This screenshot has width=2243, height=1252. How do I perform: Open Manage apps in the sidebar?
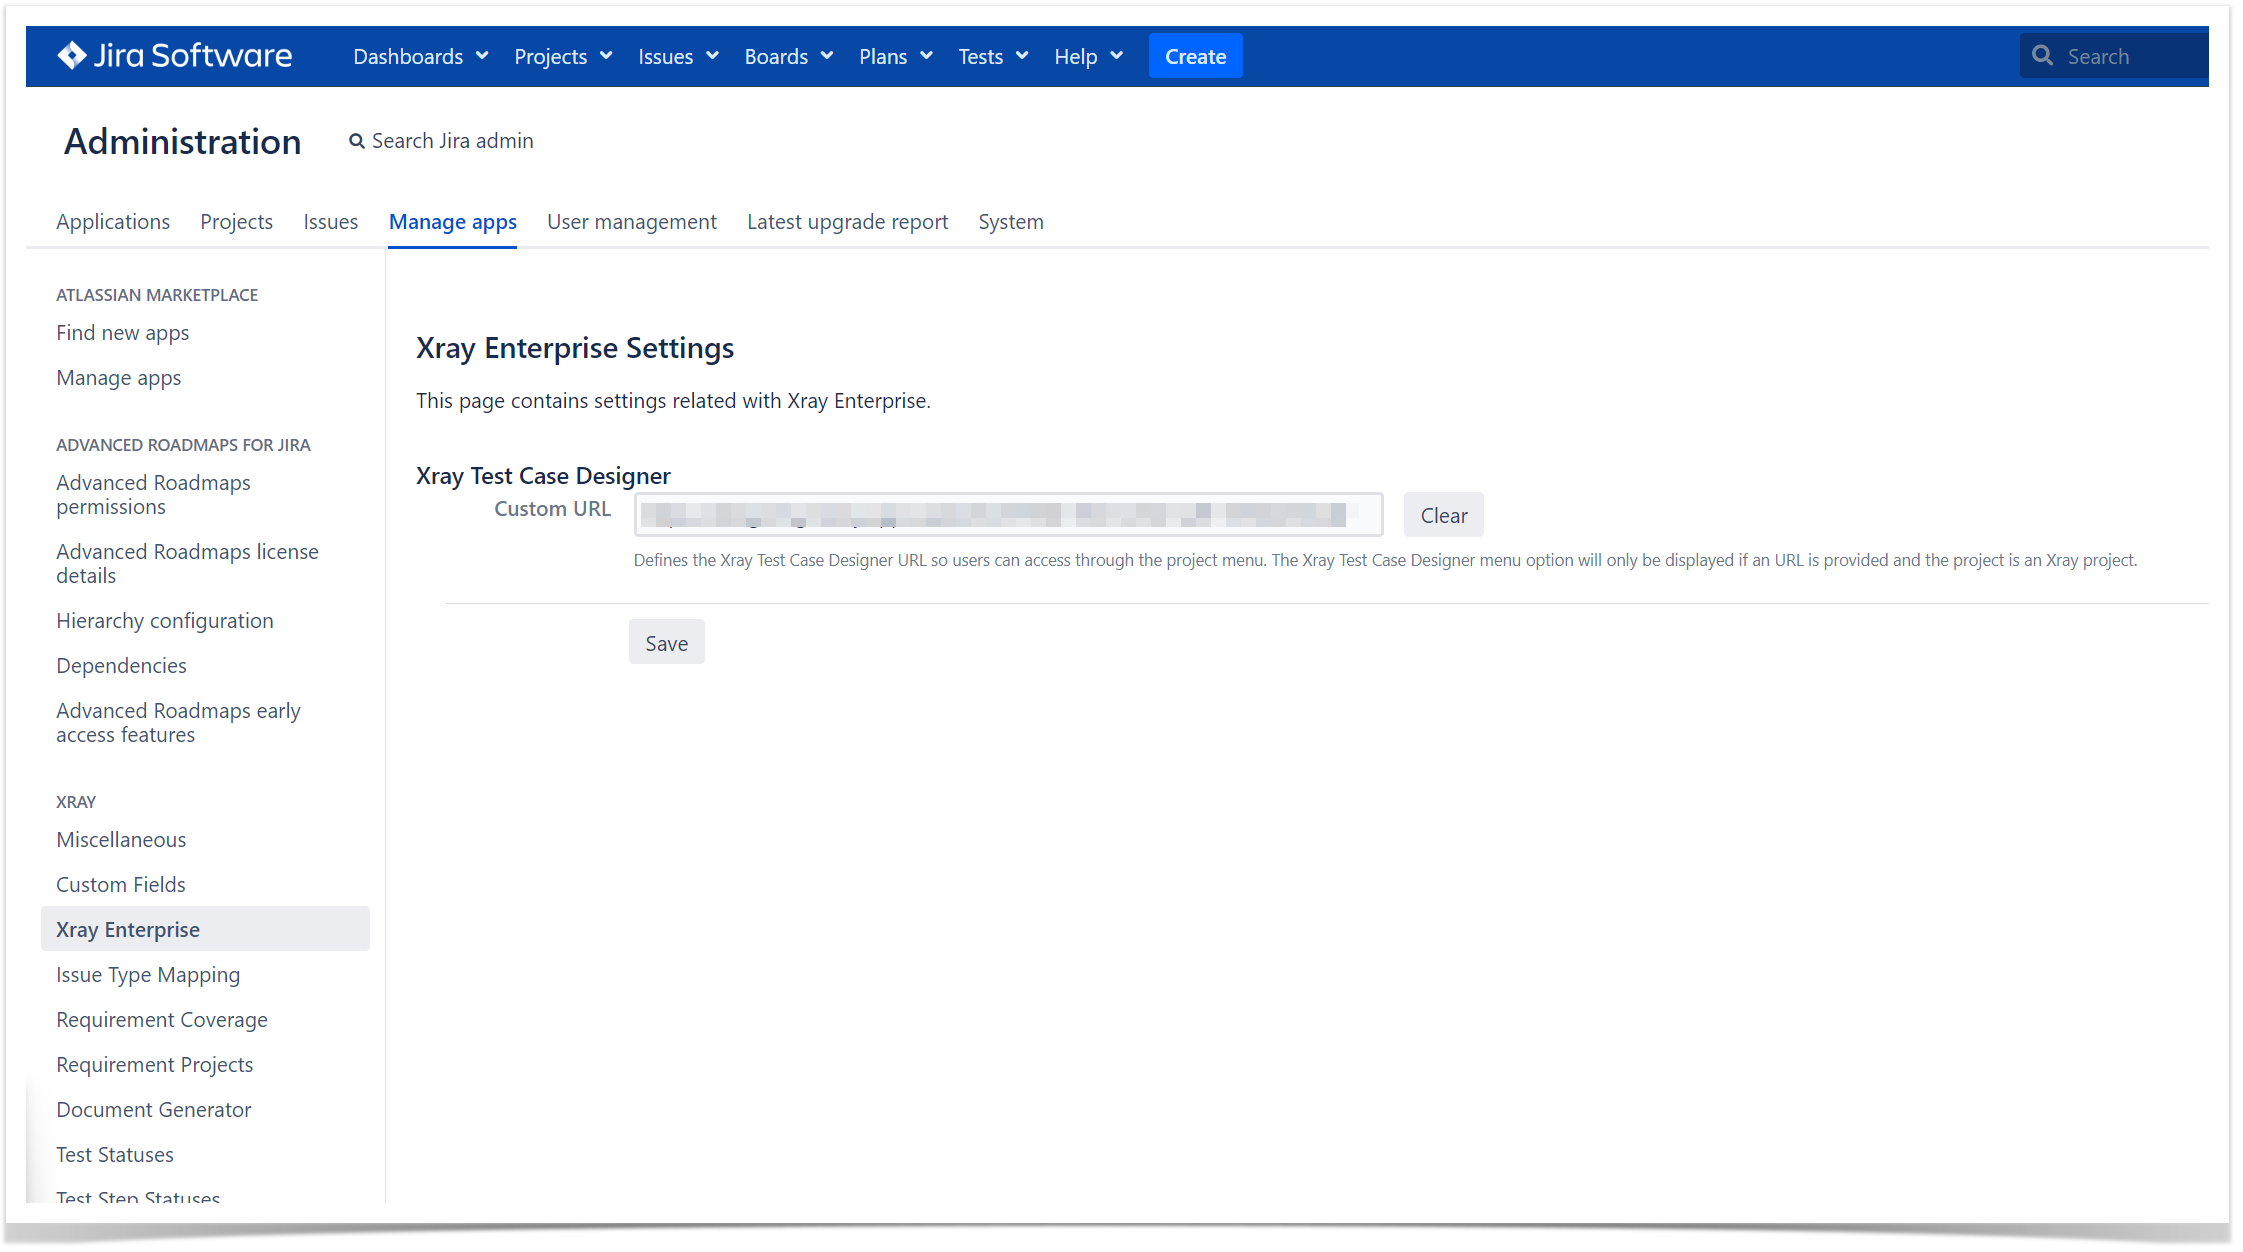119,378
